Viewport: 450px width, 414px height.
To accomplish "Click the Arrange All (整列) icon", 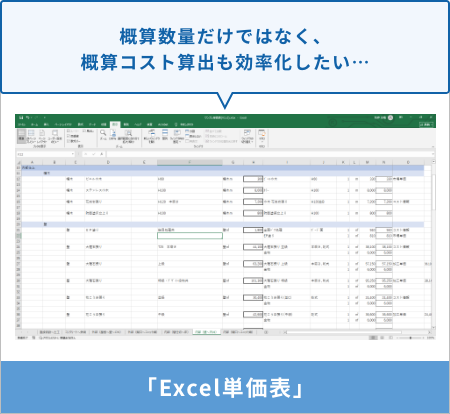I will click(165, 135).
